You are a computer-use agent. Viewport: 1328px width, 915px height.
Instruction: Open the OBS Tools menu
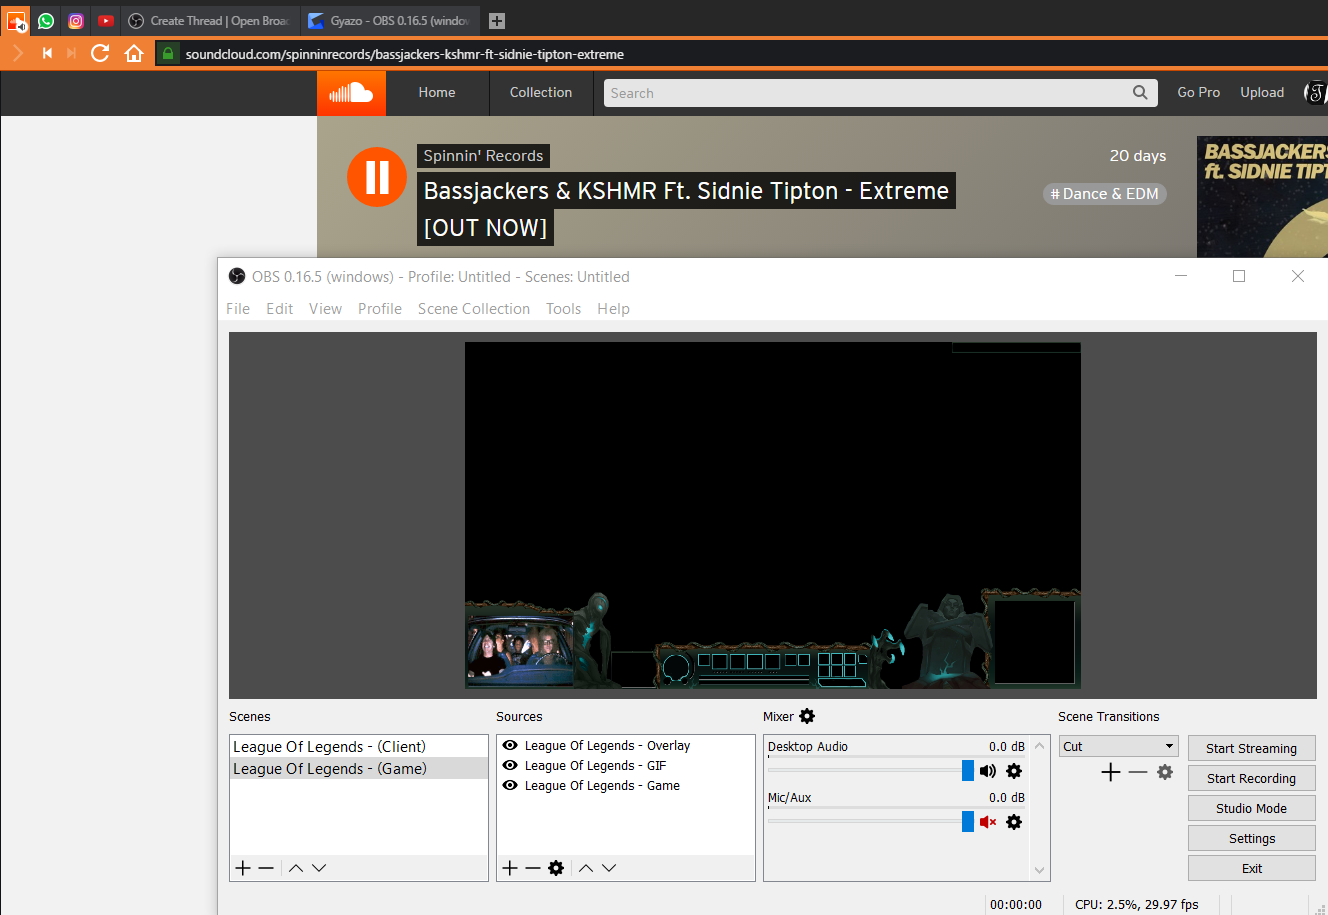click(563, 309)
